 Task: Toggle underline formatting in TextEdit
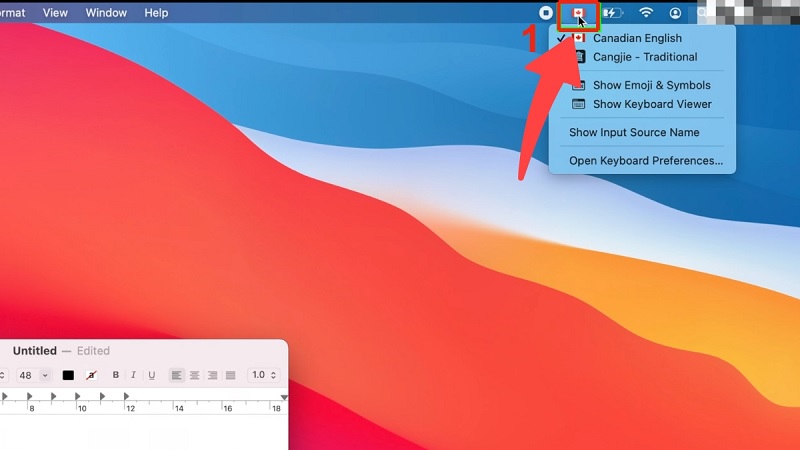click(x=152, y=375)
